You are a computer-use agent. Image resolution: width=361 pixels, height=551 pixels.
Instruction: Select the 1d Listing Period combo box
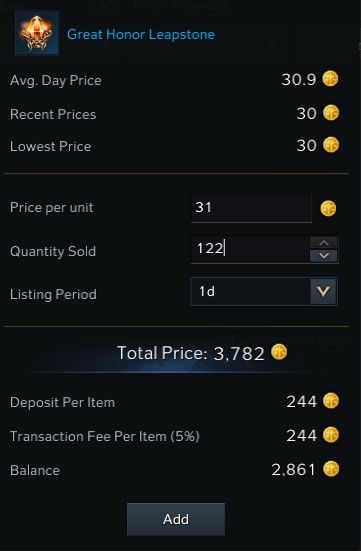[264, 291]
